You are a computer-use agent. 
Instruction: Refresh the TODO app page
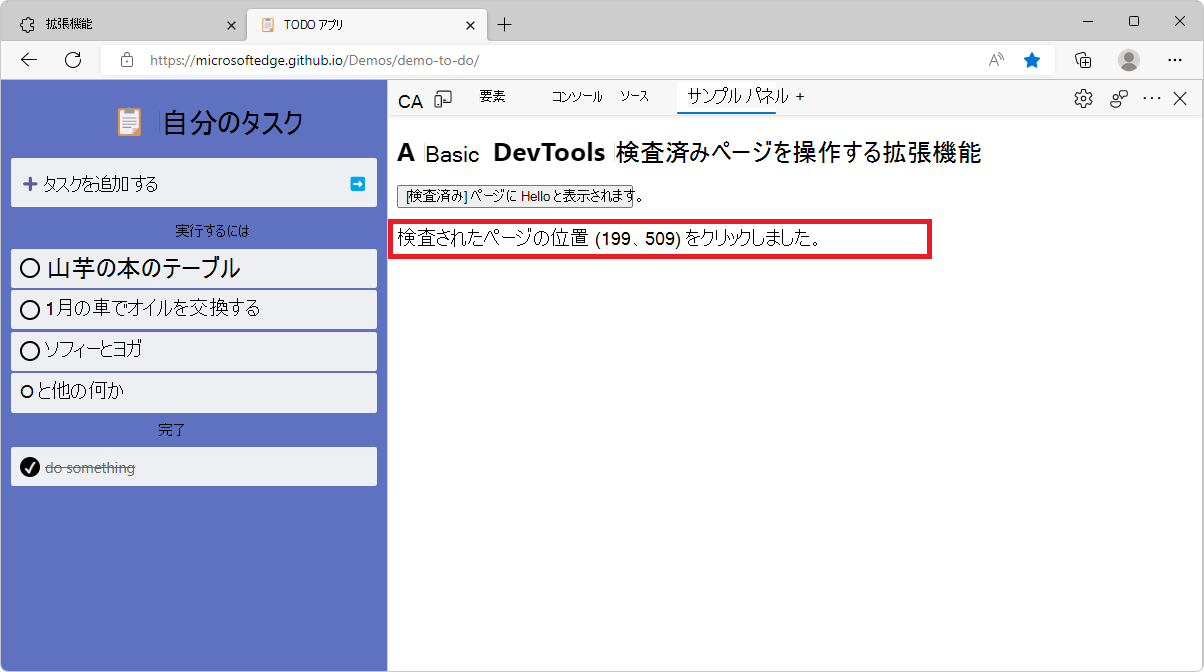72,60
